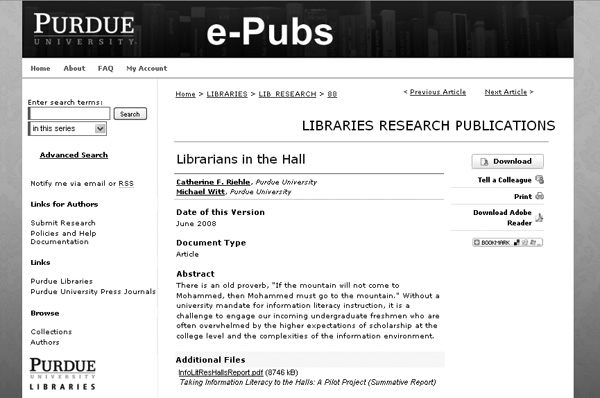Click the Purdue University logo in header
The height and width of the screenshot is (398, 600).
(x=84, y=29)
